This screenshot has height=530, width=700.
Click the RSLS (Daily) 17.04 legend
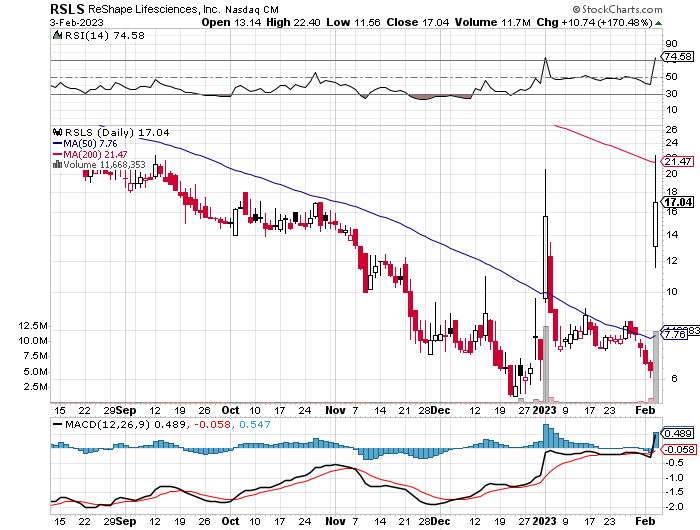[x=117, y=133]
